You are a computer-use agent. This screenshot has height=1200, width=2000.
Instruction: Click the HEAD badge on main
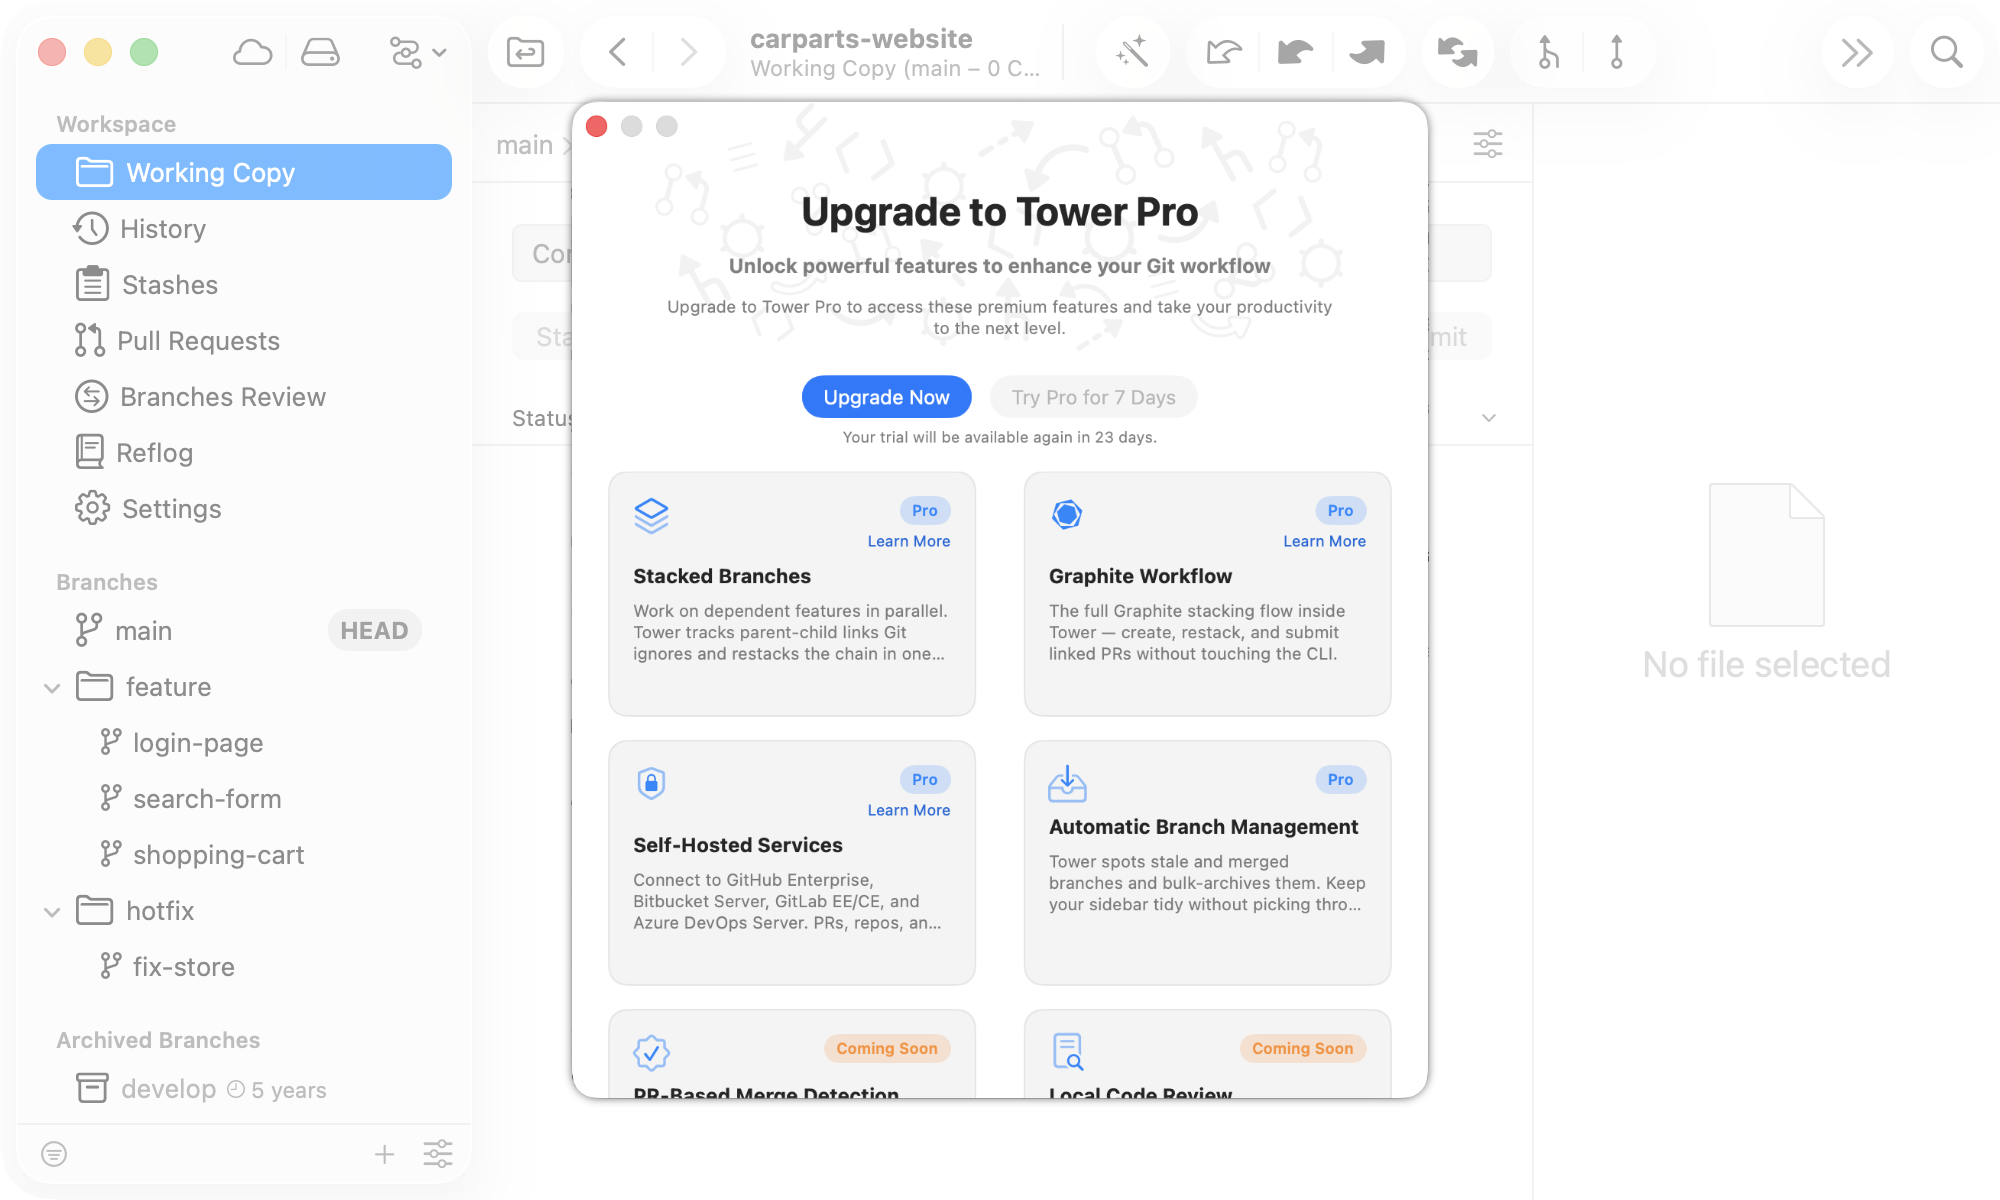pos(374,630)
